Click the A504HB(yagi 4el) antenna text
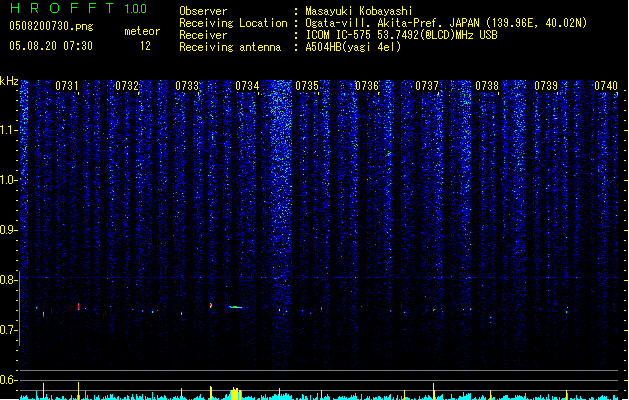 pos(353,47)
